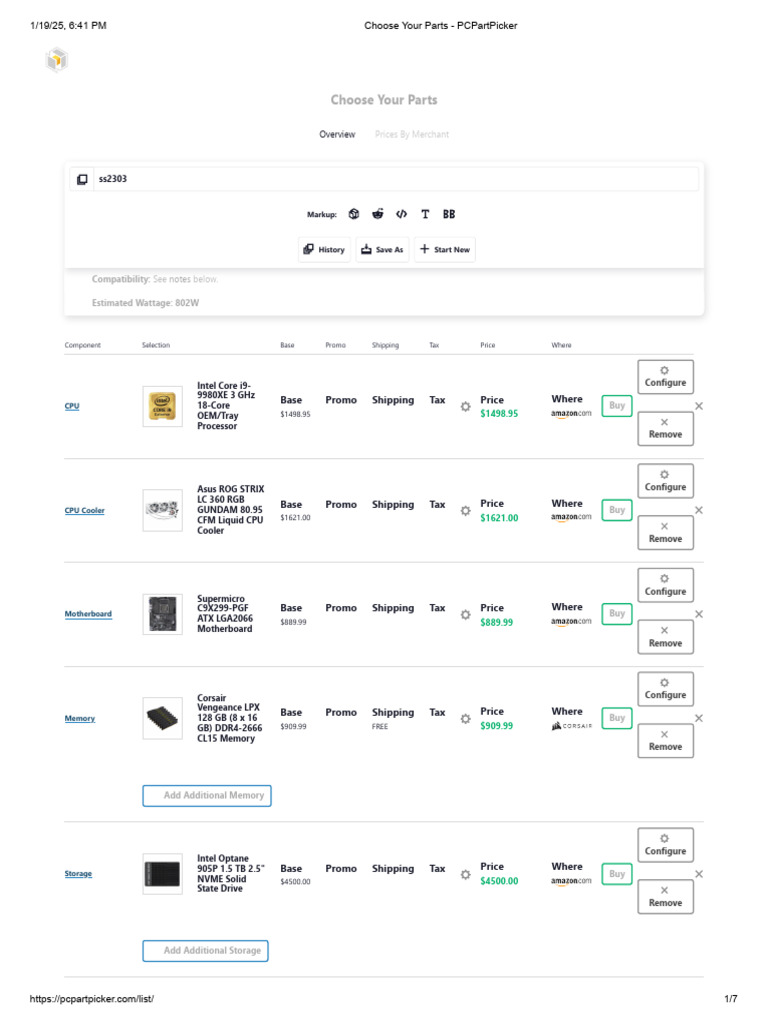Click X icon at end of CPU row

[x=699, y=406]
